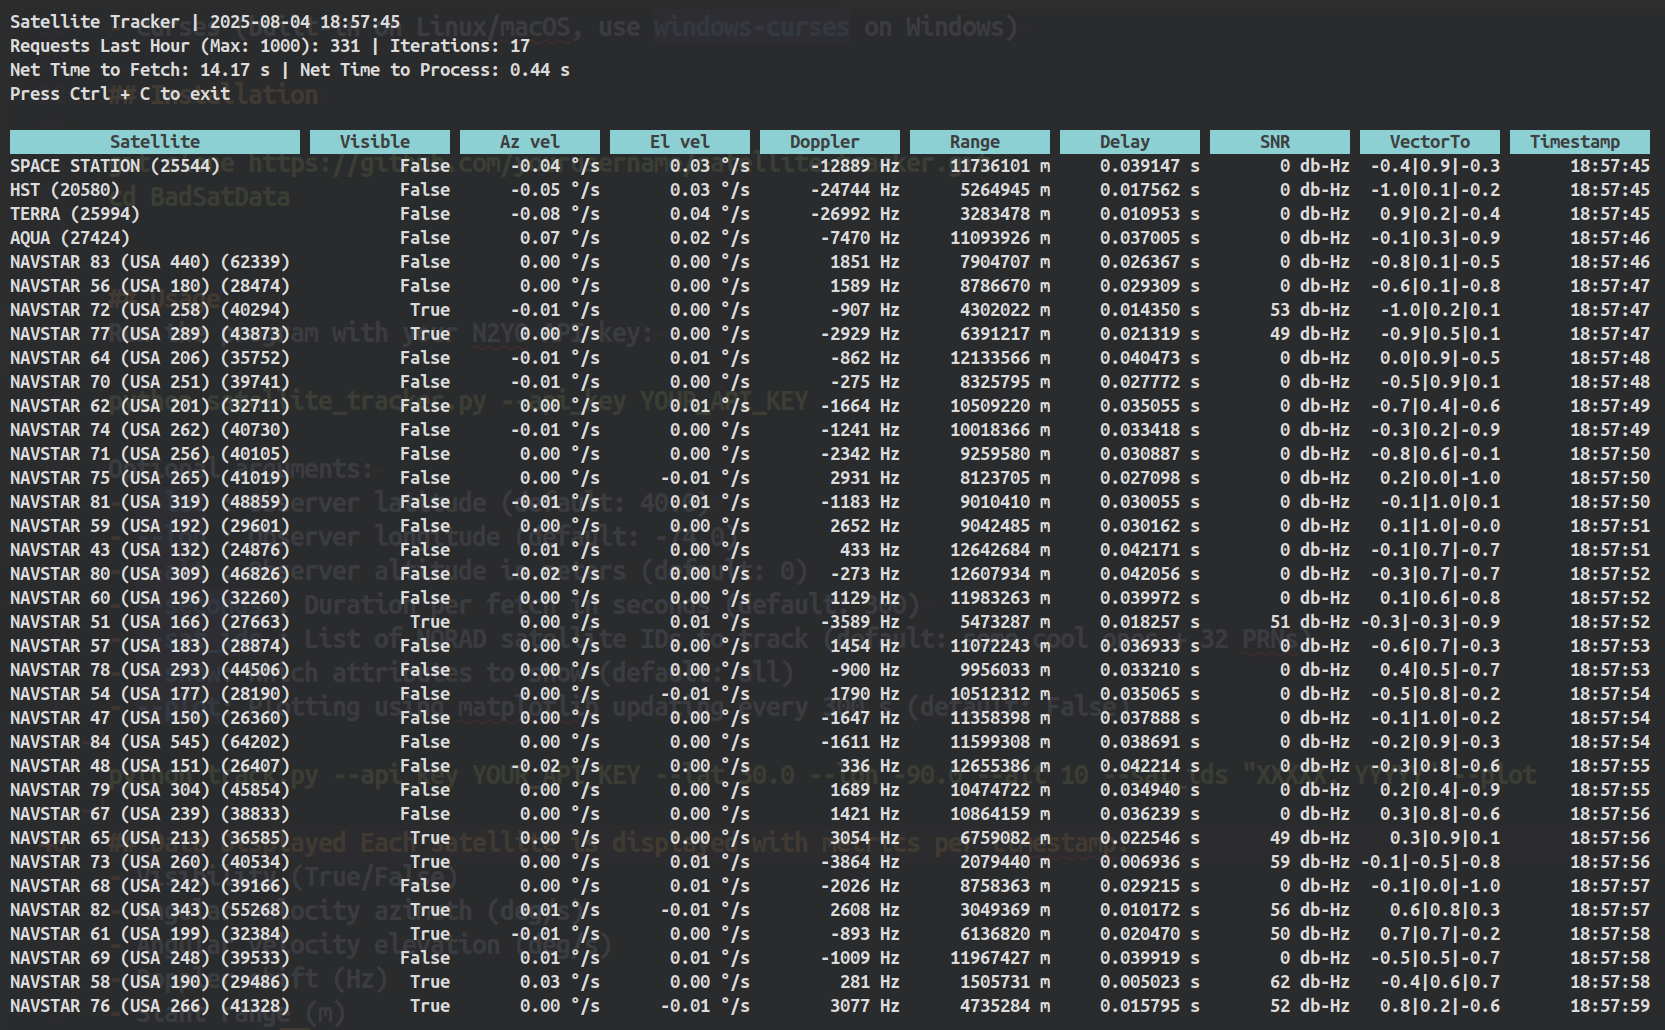Click the Timestamp column header
The image size is (1665, 1030).
point(1580,142)
